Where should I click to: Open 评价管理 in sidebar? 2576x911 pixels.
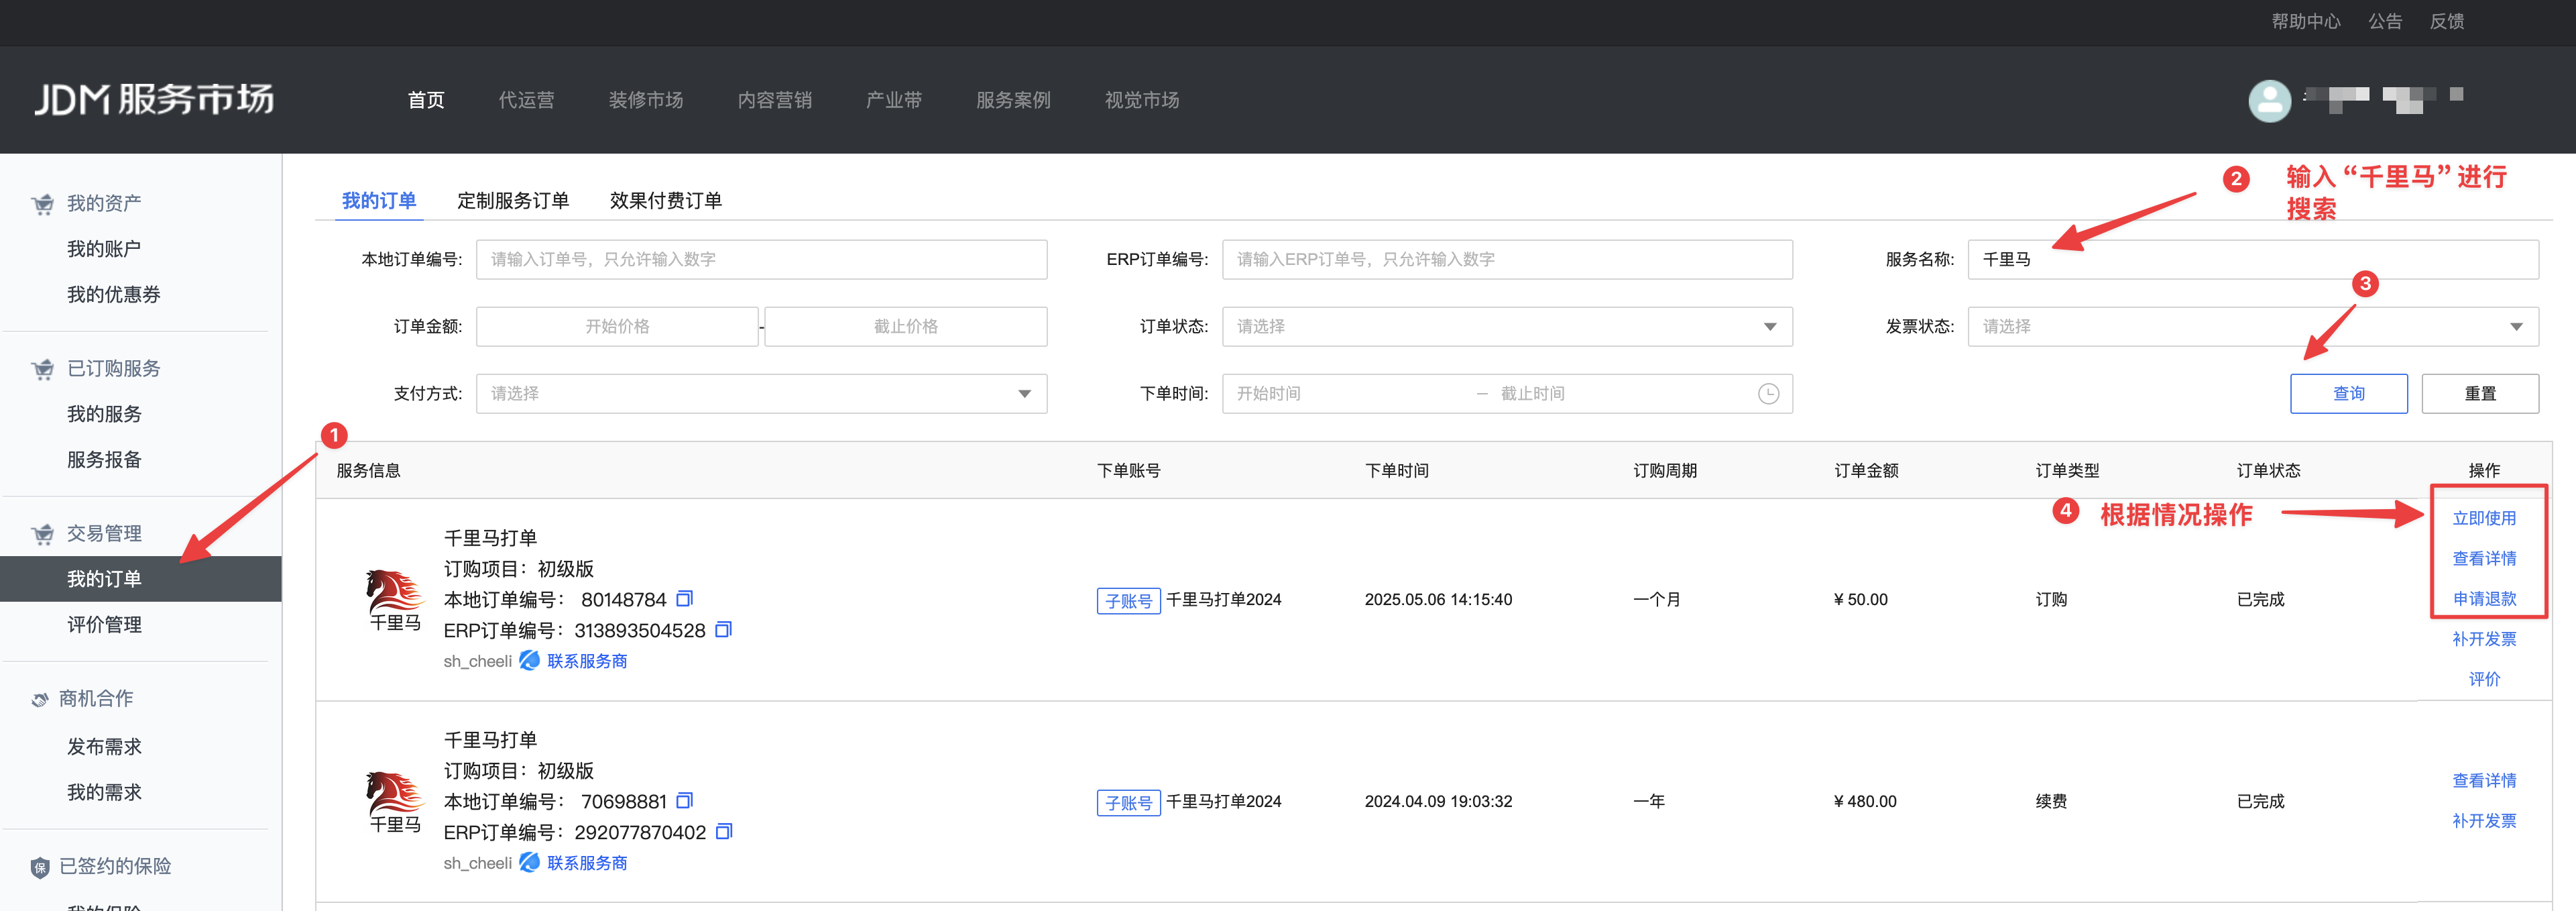(104, 625)
